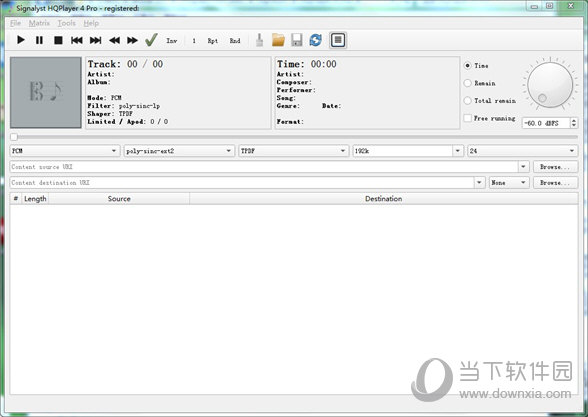588x417 pixels.
Task: Select the Total remain radio button
Action: [x=467, y=100]
